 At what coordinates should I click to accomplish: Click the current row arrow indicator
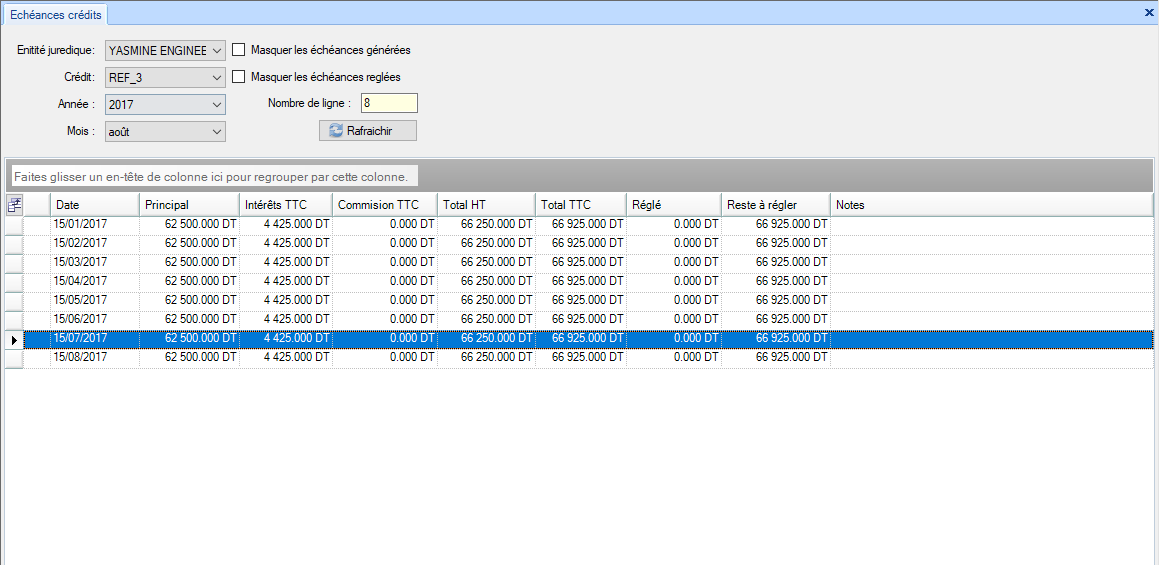[x=14, y=339]
